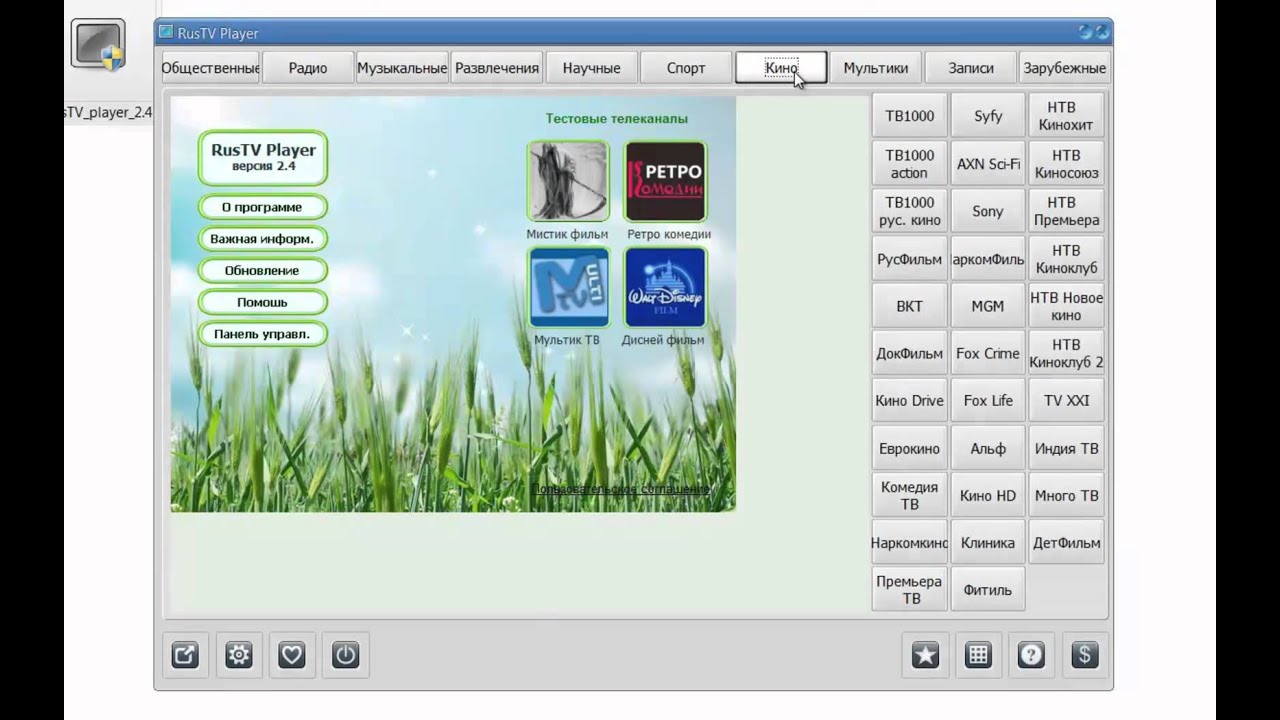Select the Кино tab
The height and width of the screenshot is (720, 1280).
pyautogui.click(x=781, y=68)
